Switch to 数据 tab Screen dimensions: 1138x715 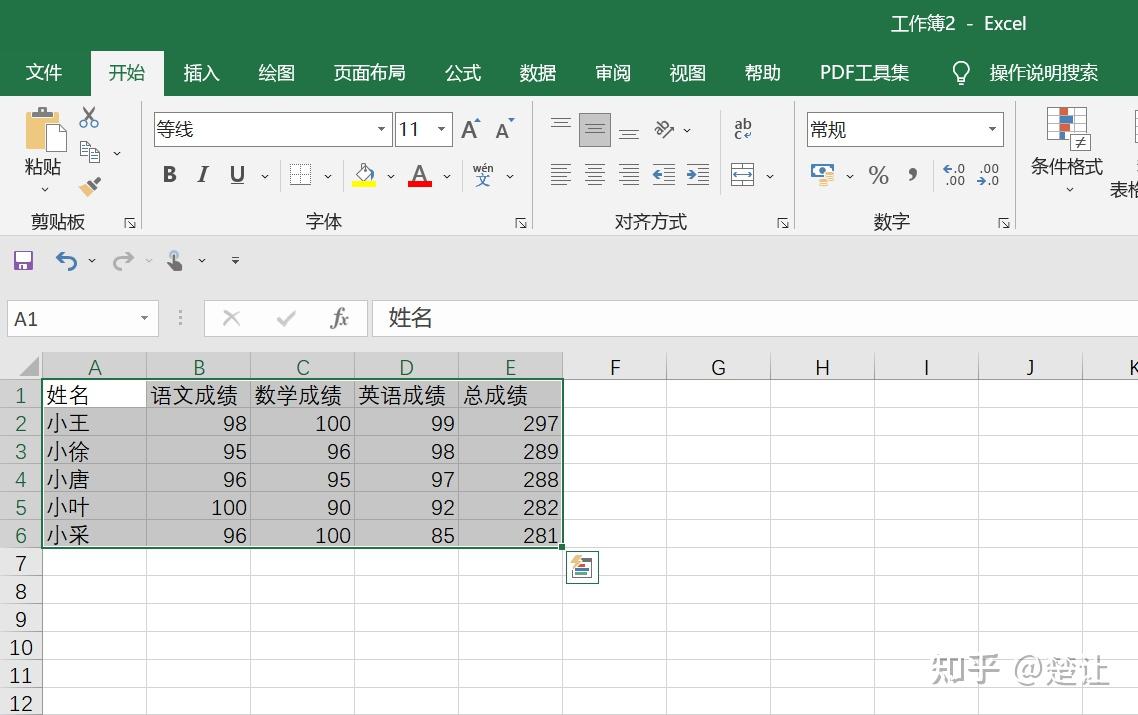[538, 73]
